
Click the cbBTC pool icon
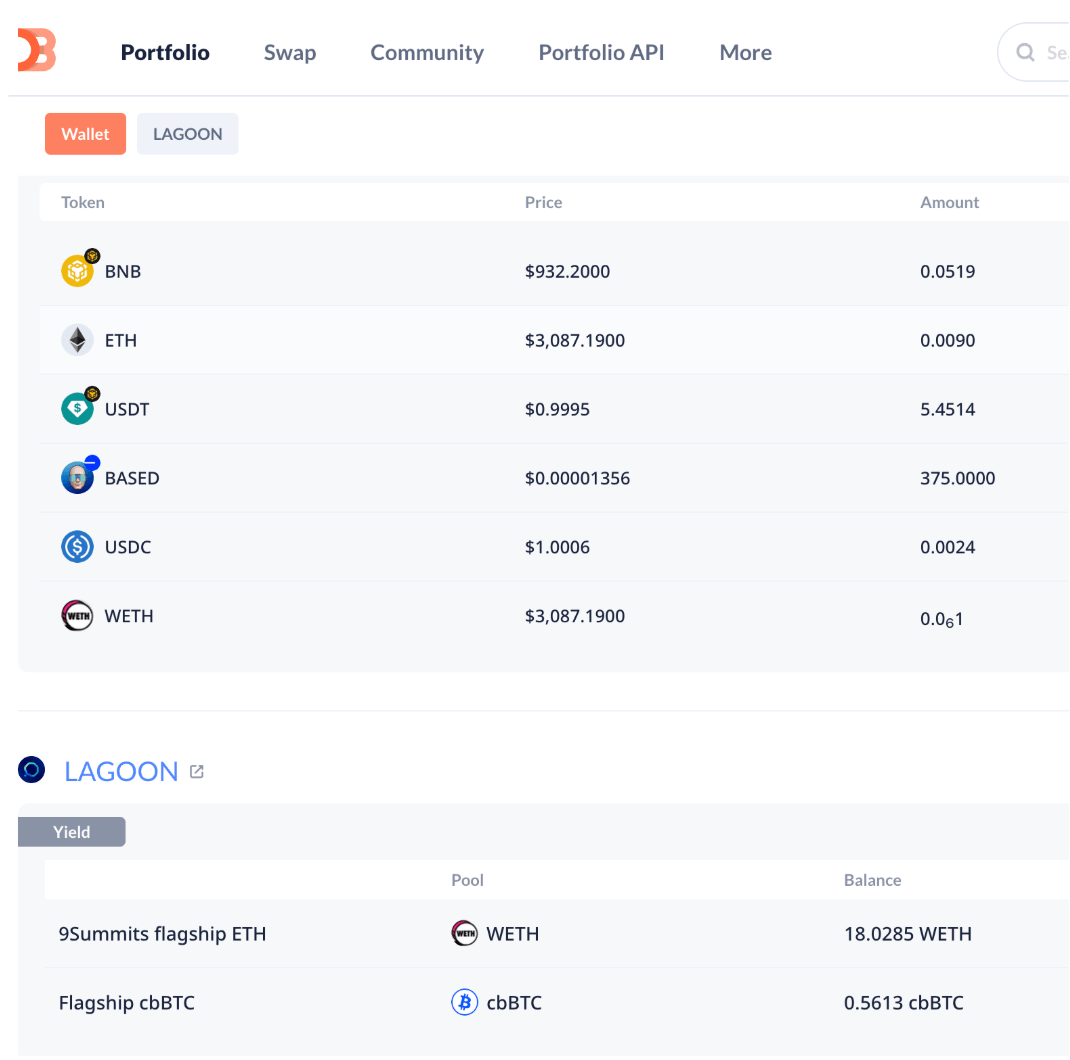click(465, 1002)
